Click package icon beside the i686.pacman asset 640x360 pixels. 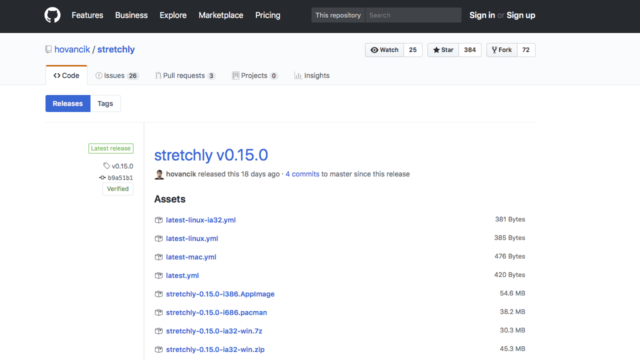pyautogui.click(x=159, y=313)
